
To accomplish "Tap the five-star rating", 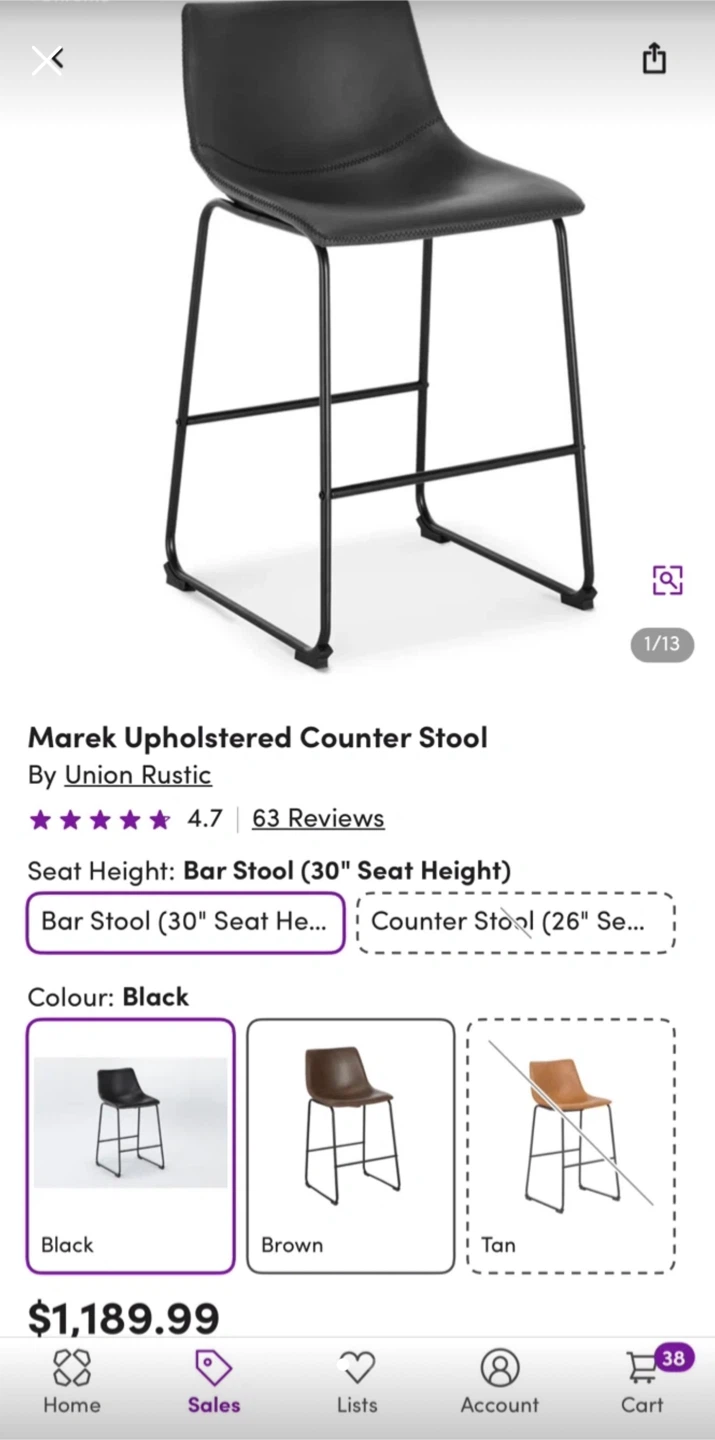I will 100,820.
